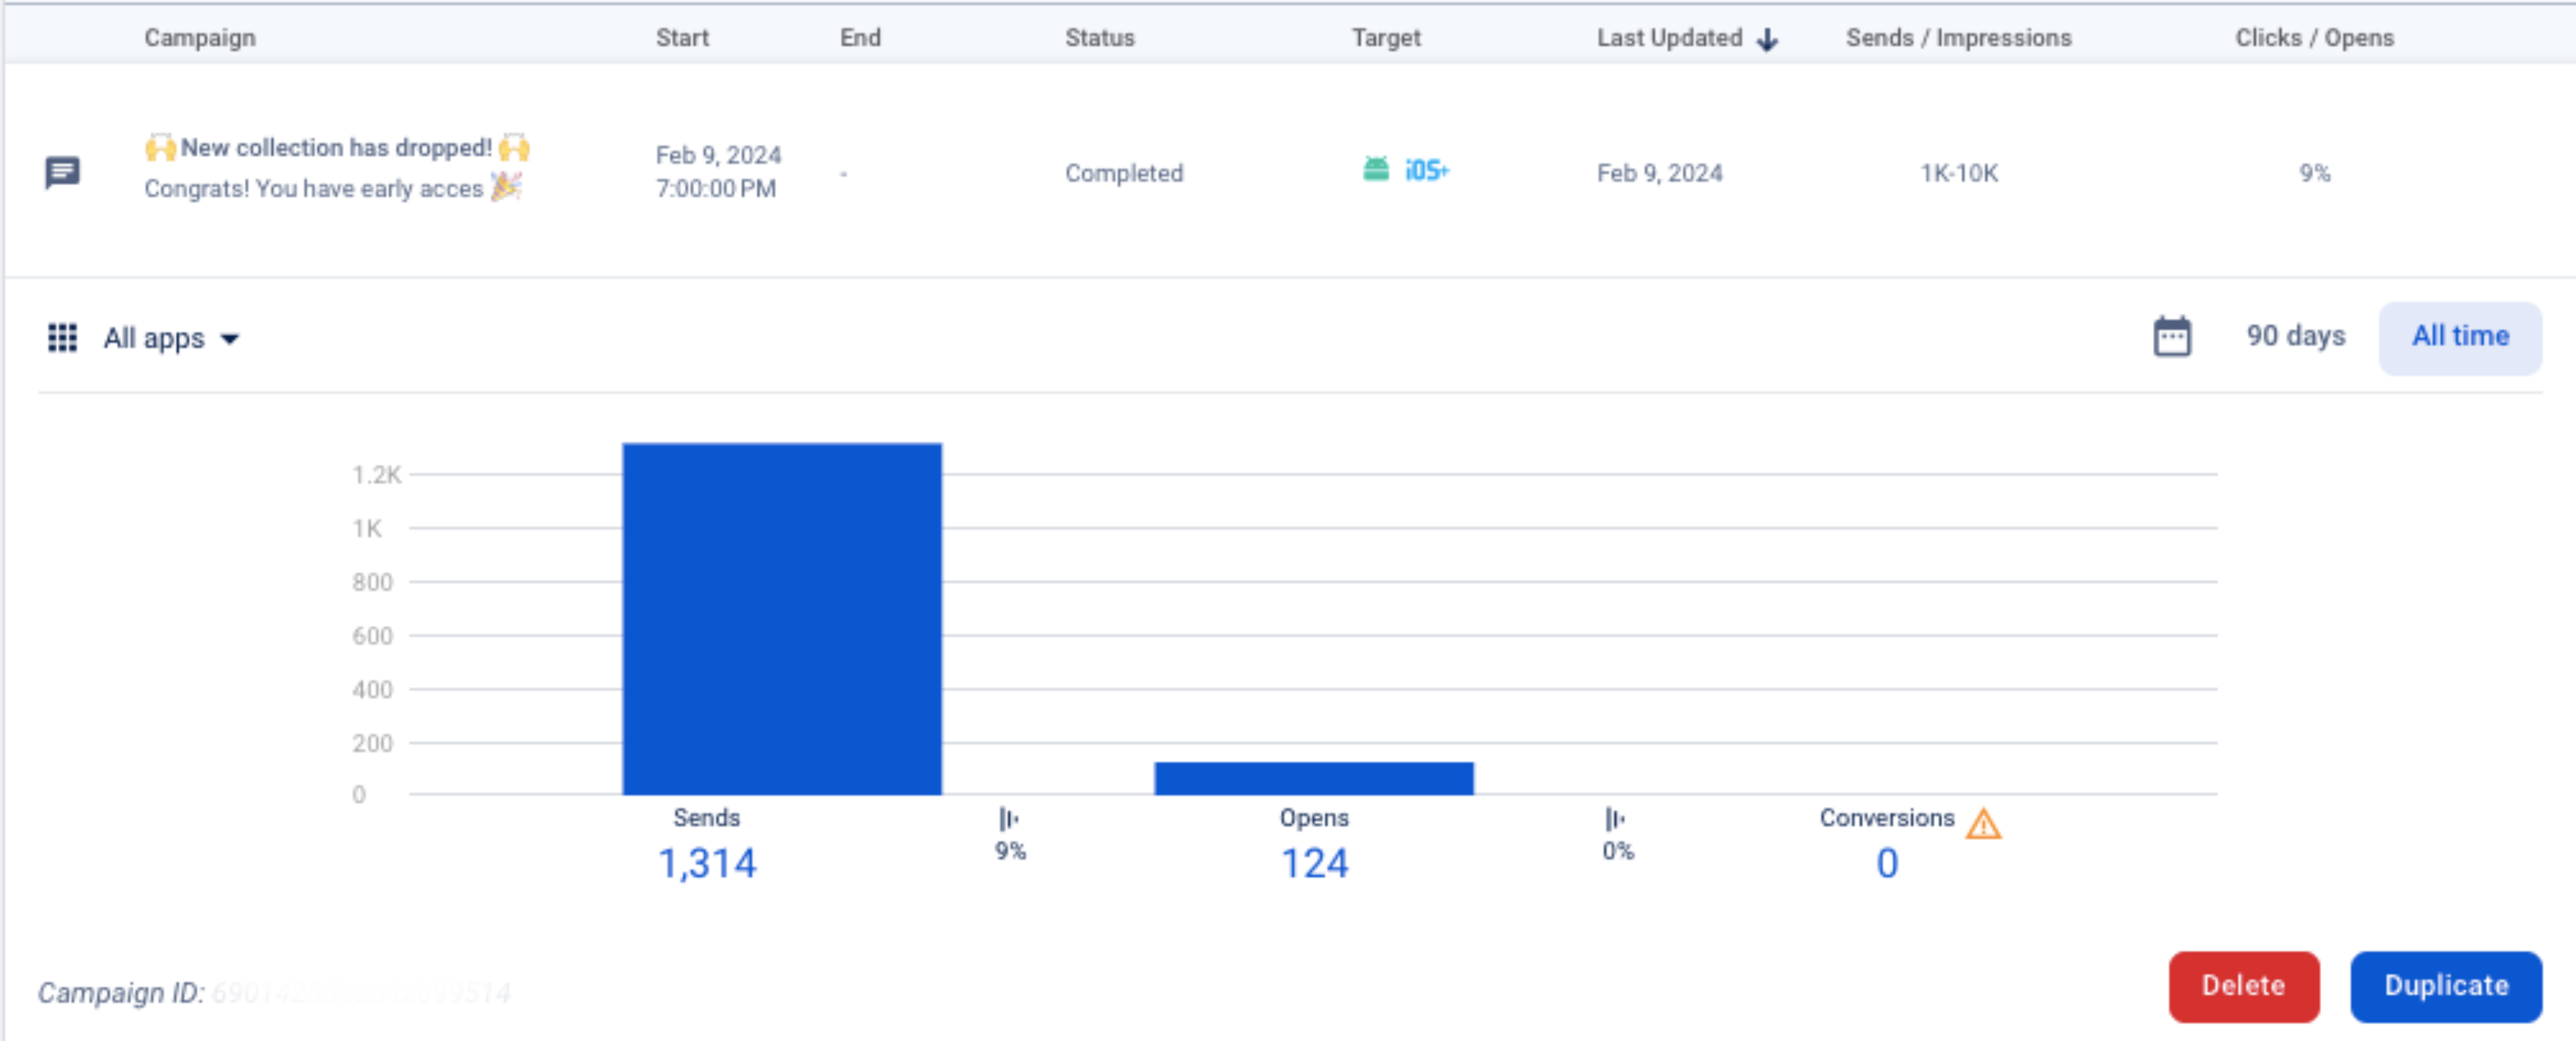This screenshot has width=2576, height=1041.
Task: Click the Sends bar in chart
Action: (781, 620)
